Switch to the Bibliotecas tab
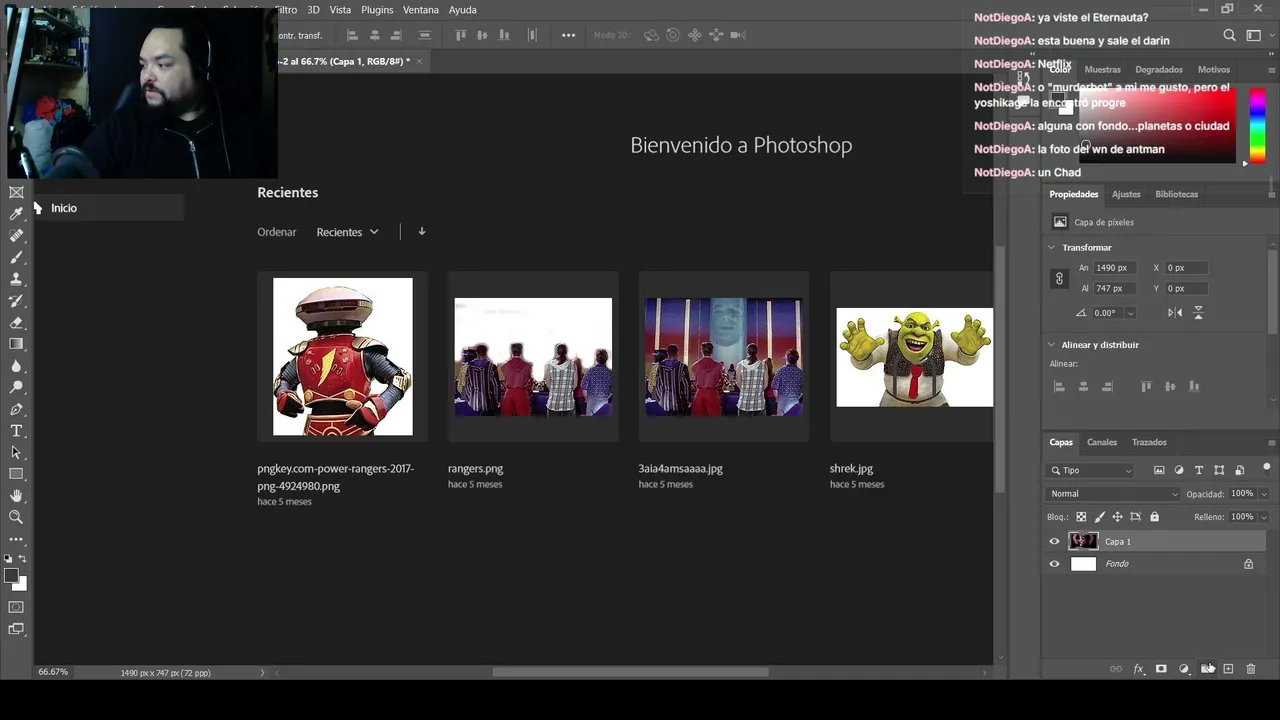Image resolution: width=1280 pixels, height=720 pixels. click(x=1176, y=194)
